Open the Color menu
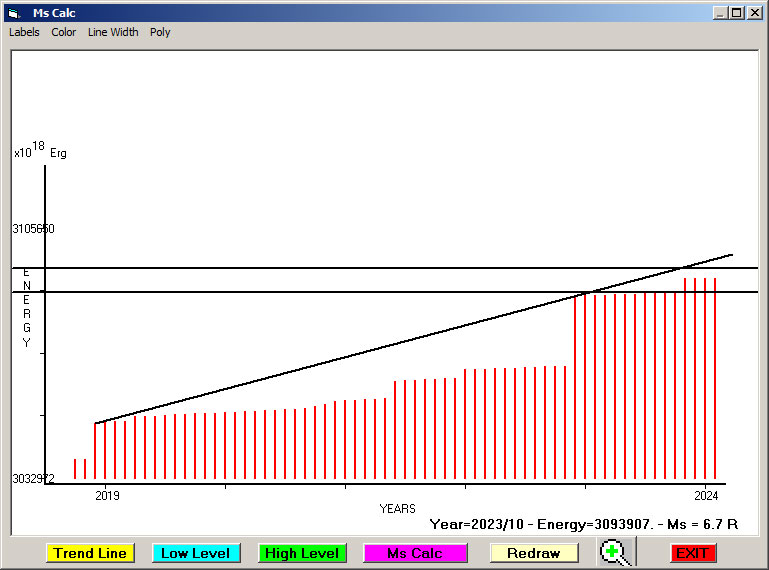The width and height of the screenshot is (769, 570). click(64, 32)
